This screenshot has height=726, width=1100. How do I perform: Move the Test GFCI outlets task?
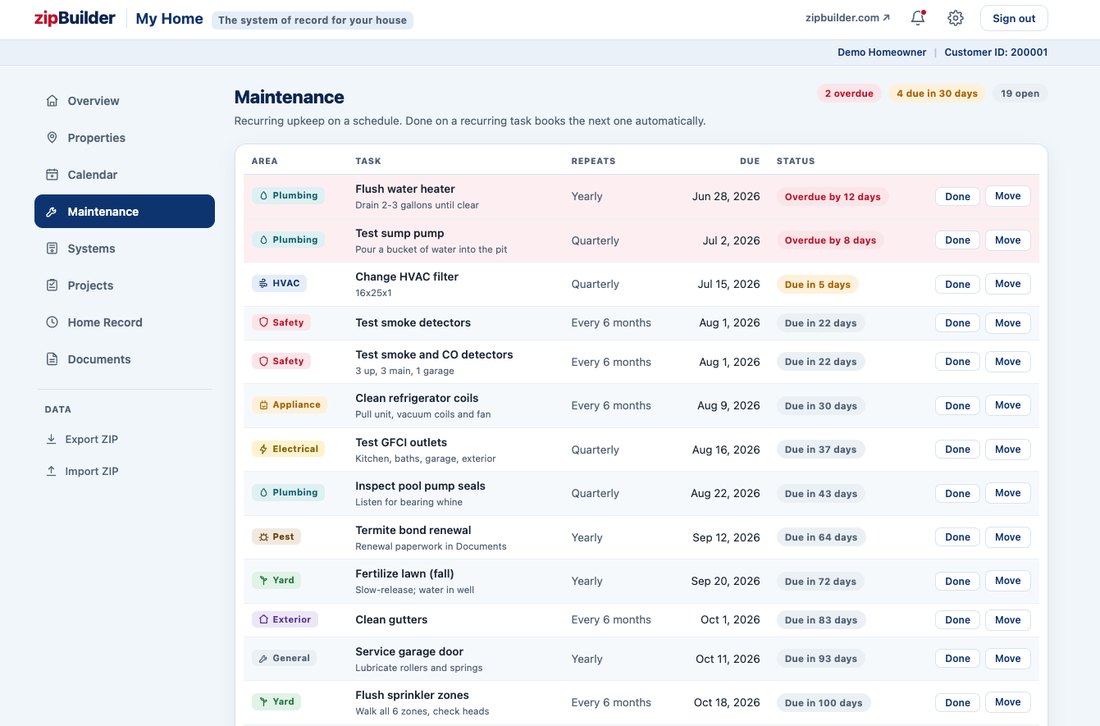pyautogui.click(x=1007, y=449)
